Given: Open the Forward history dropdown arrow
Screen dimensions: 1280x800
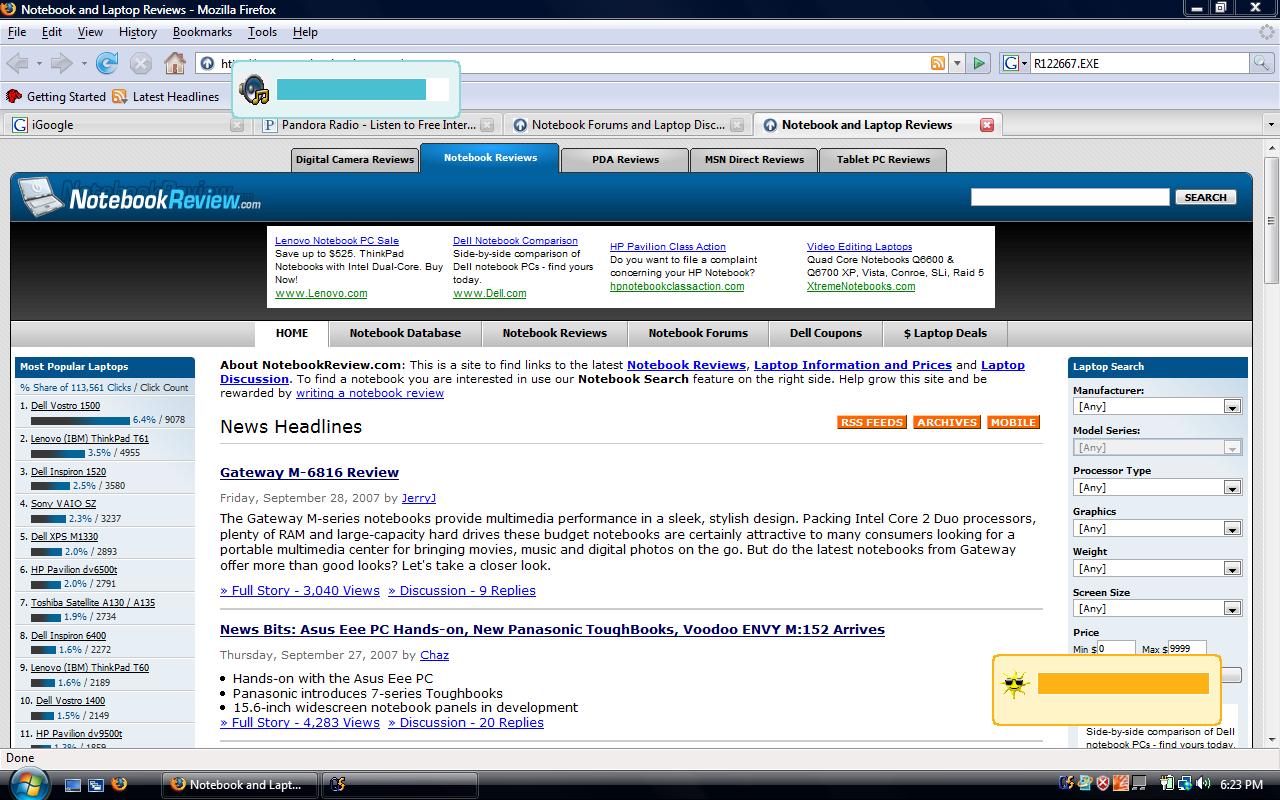Looking at the screenshot, I should click(84, 63).
